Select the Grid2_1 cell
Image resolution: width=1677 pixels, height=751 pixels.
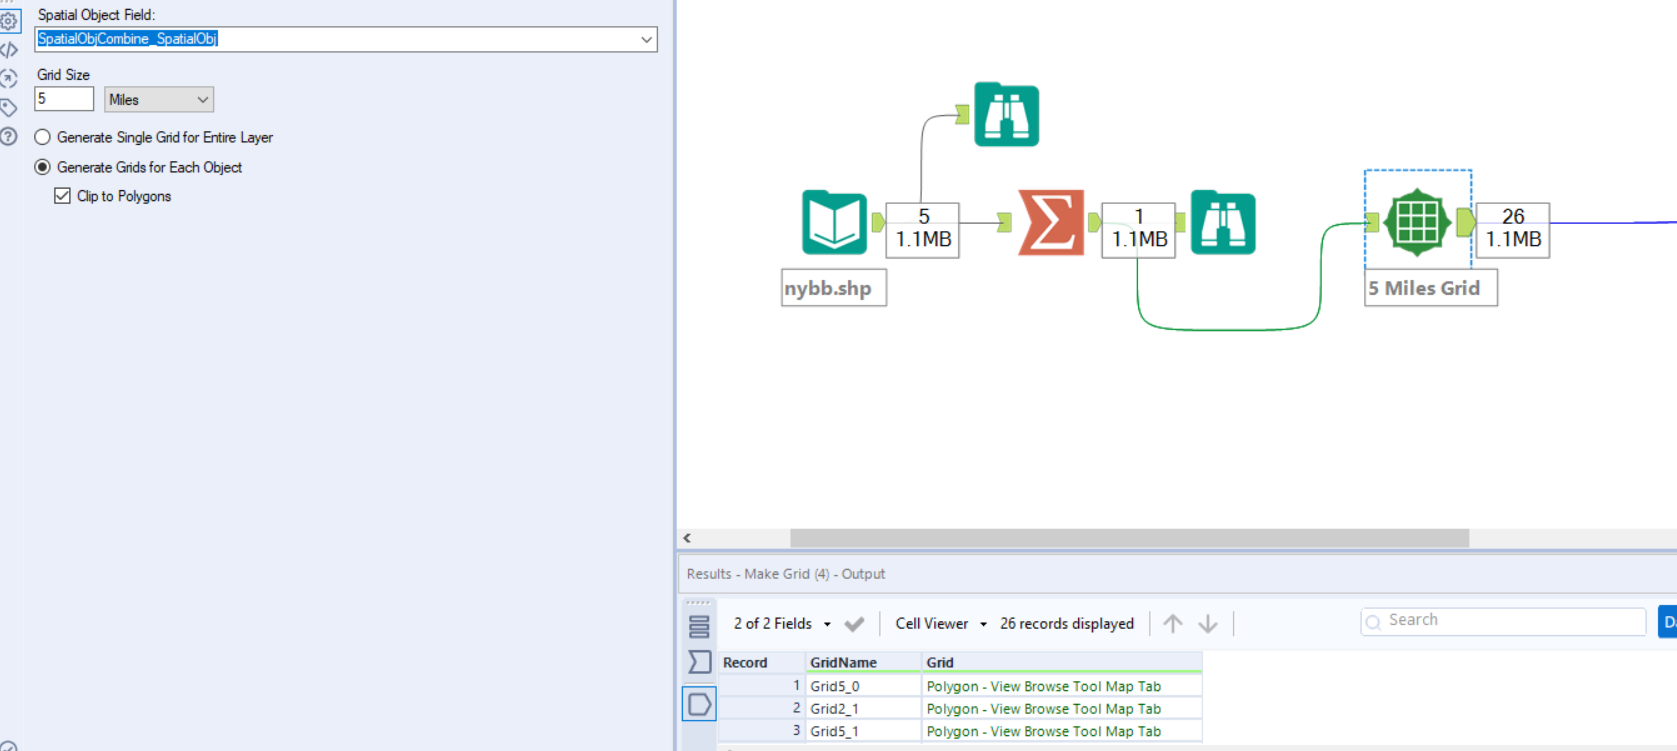coord(864,708)
